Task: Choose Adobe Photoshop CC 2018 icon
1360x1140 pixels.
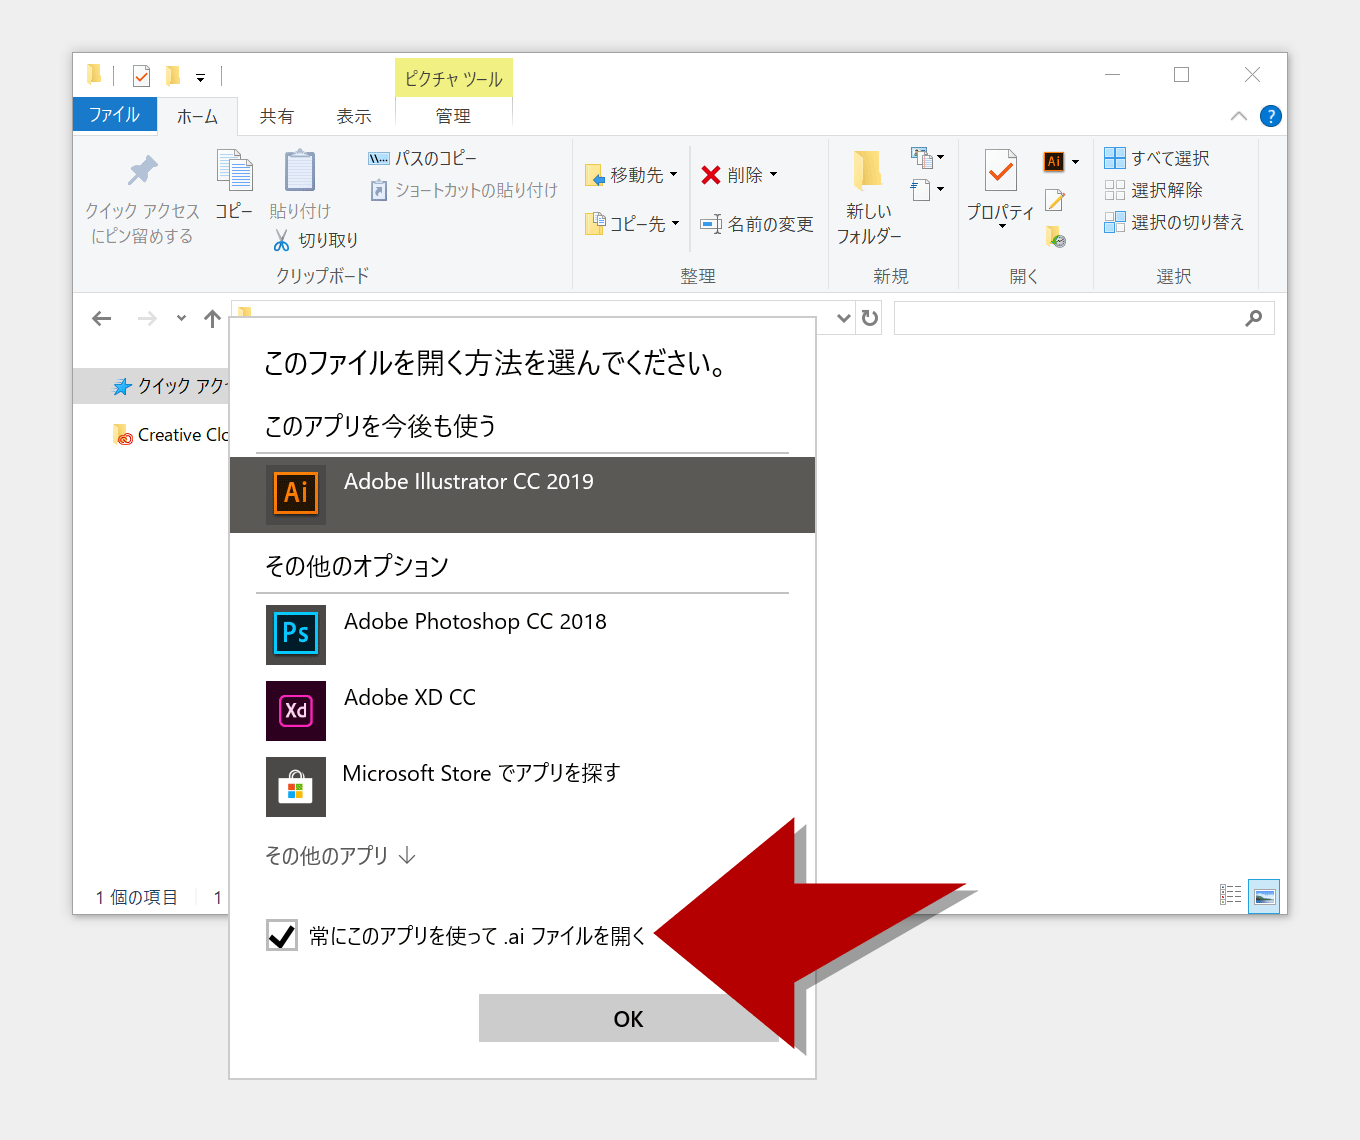Action: tap(296, 634)
